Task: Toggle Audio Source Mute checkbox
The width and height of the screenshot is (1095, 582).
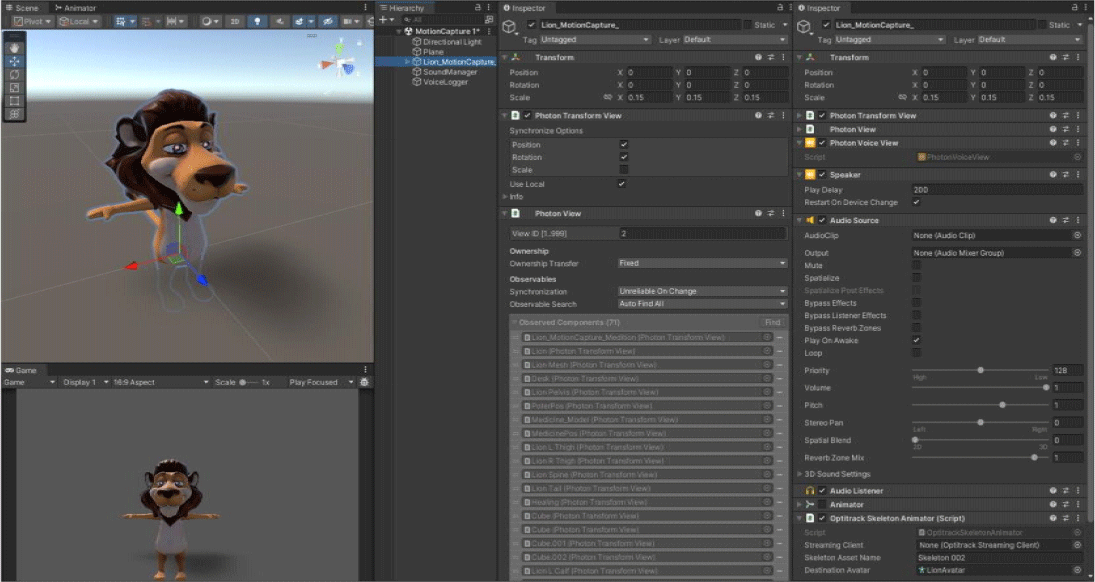Action: 916,265
